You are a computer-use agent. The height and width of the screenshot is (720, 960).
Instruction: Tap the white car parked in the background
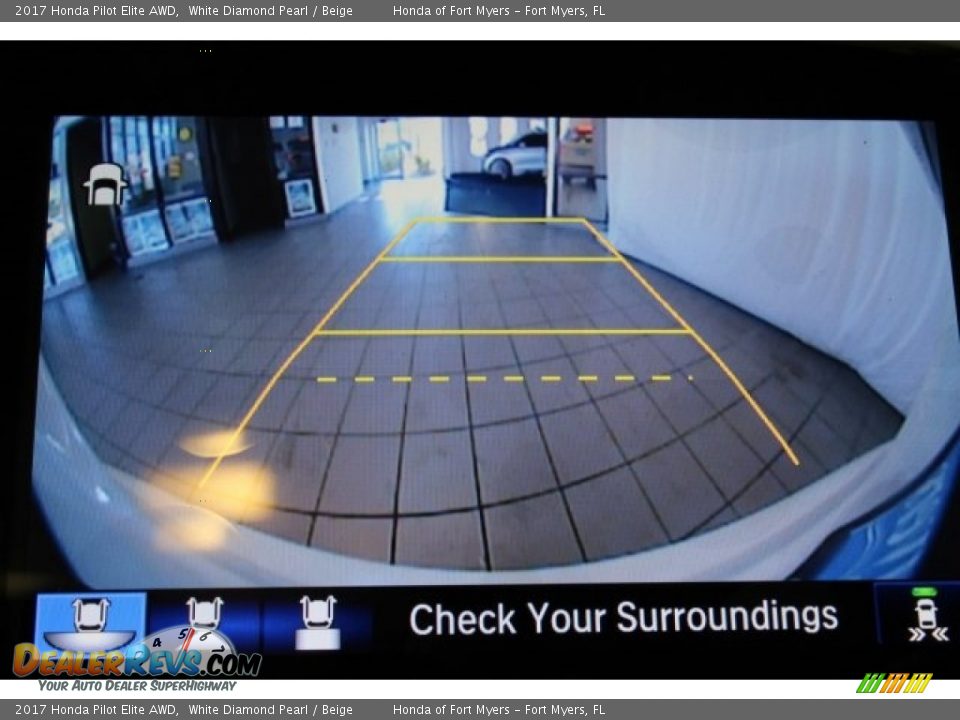[514, 155]
